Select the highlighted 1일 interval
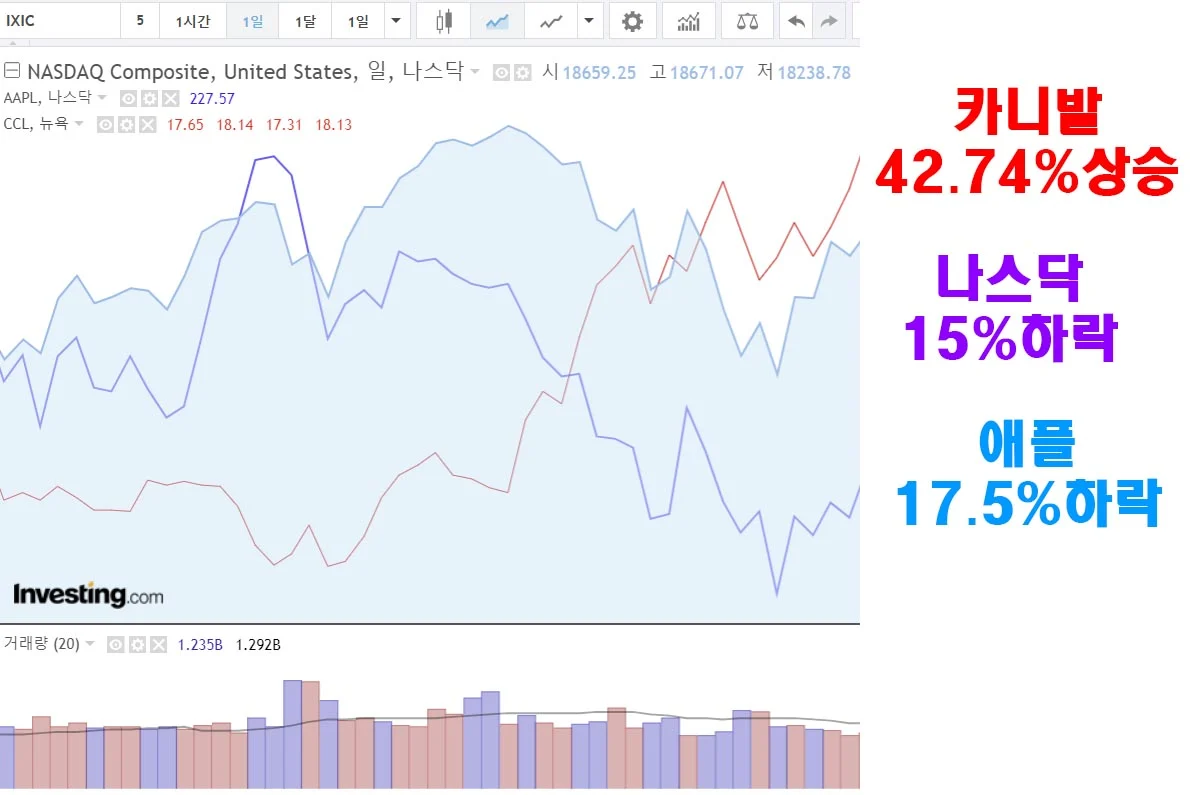Screen dimensions: 1190x795 tap(253, 21)
